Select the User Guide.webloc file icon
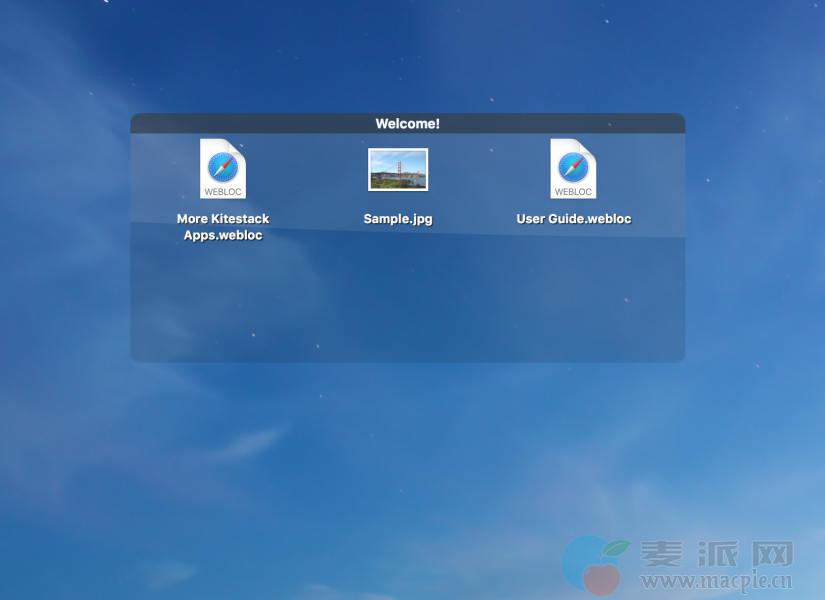The image size is (825, 600). click(x=573, y=169)
